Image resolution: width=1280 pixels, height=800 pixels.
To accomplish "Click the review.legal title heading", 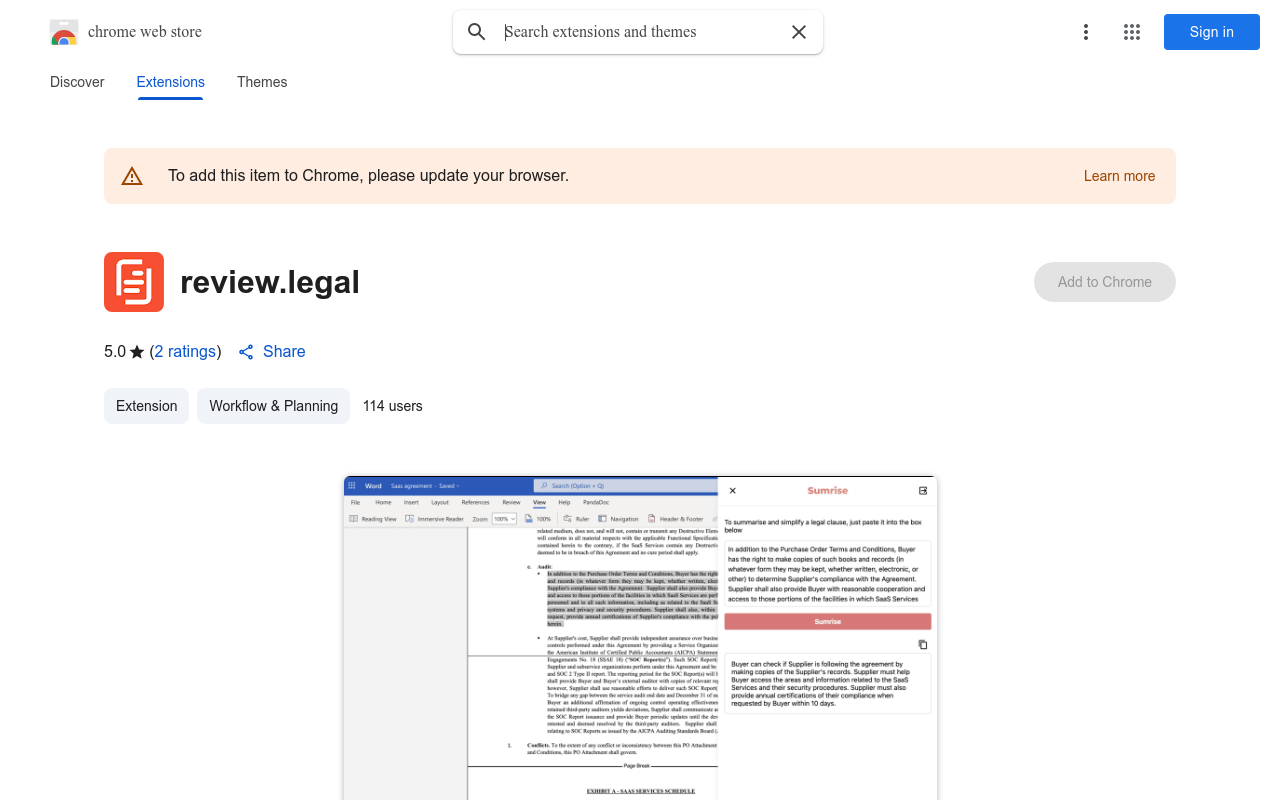I will [270, 282].
